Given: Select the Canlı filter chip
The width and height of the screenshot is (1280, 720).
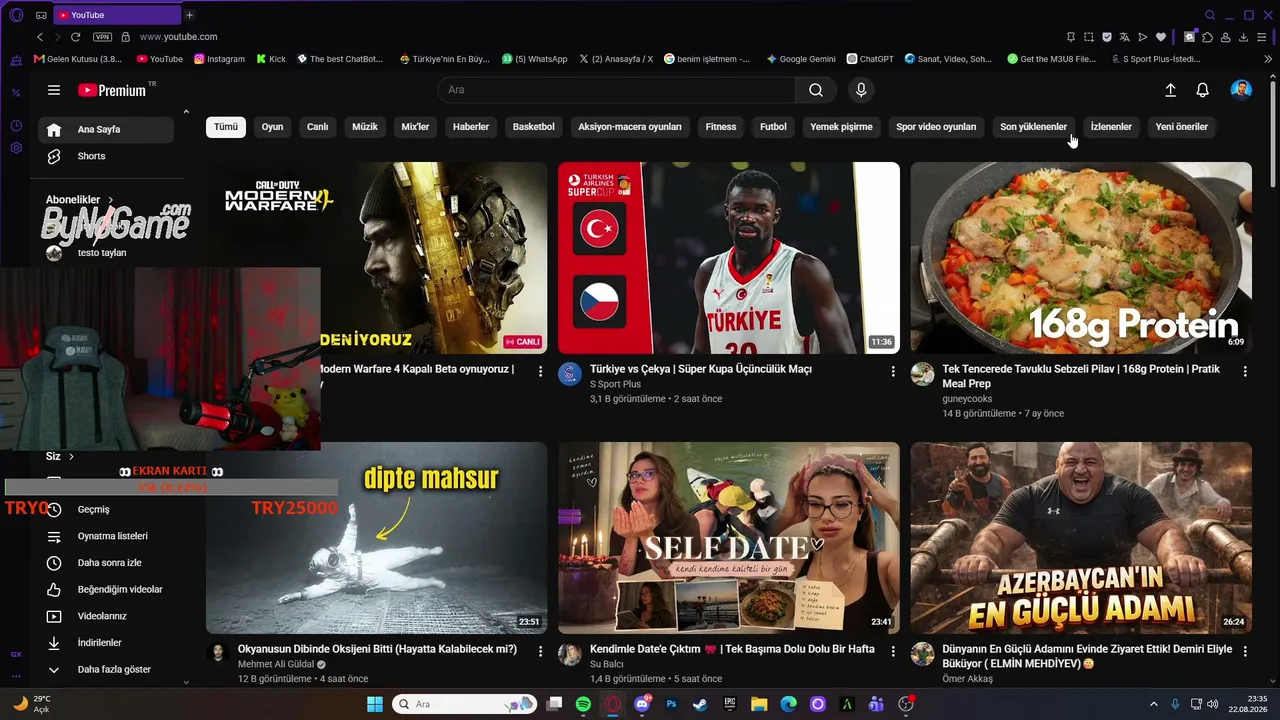Looking at the screenshot, I should (317, 127).
